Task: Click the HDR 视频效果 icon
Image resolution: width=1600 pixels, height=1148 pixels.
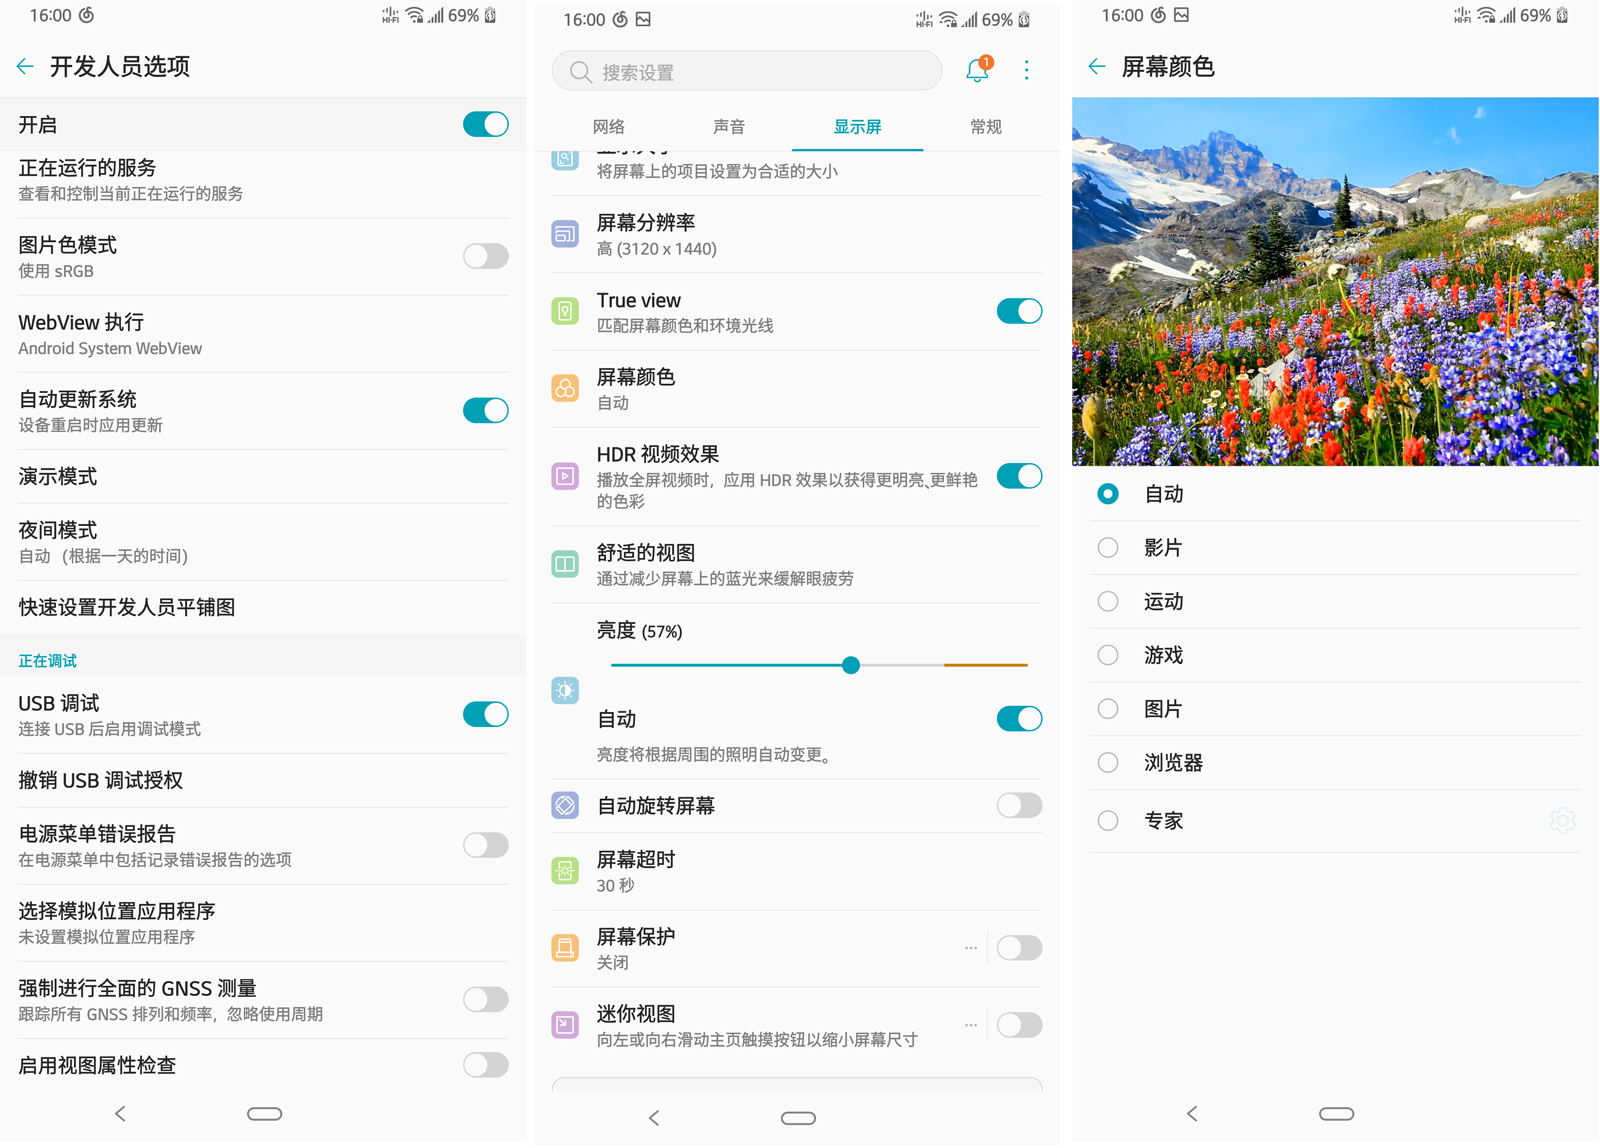Action: click(565, 477)
